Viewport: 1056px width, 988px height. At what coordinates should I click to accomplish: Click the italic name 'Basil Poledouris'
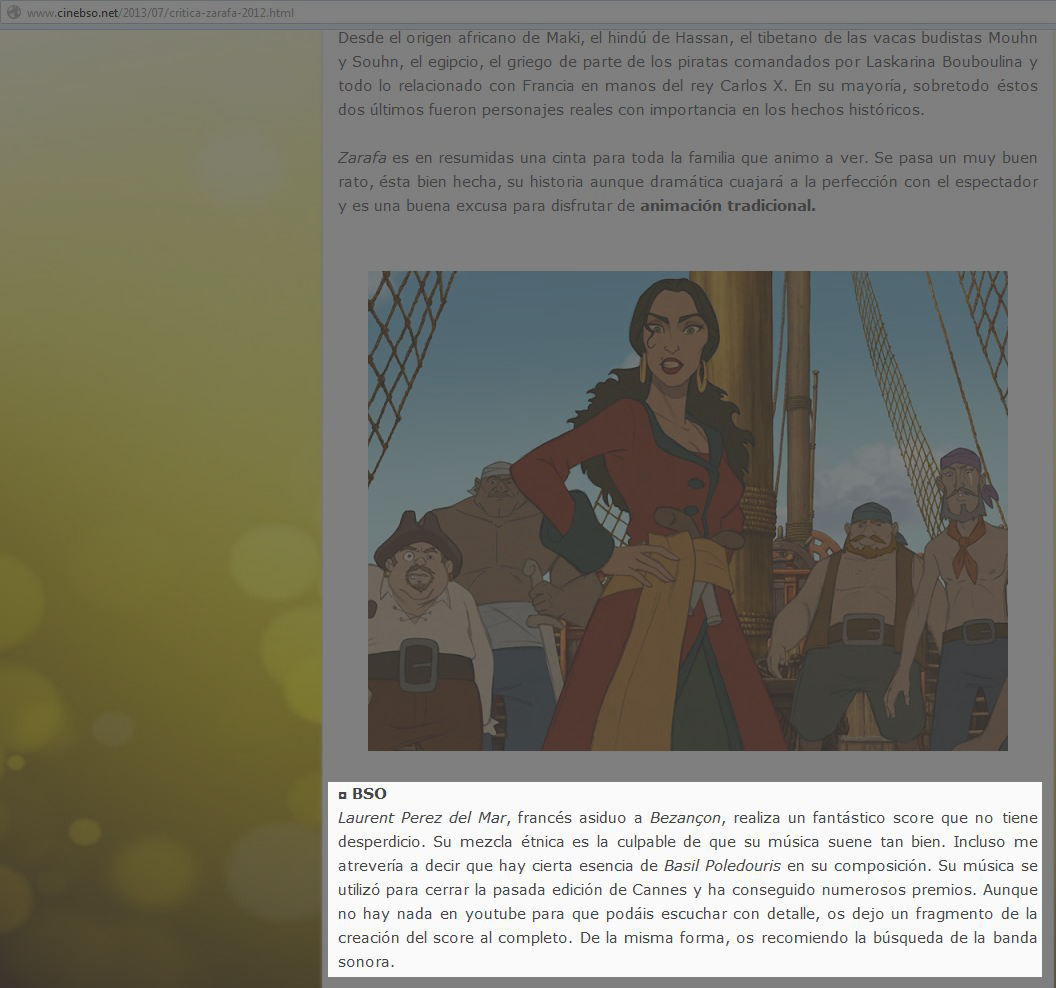click(723, 865)
